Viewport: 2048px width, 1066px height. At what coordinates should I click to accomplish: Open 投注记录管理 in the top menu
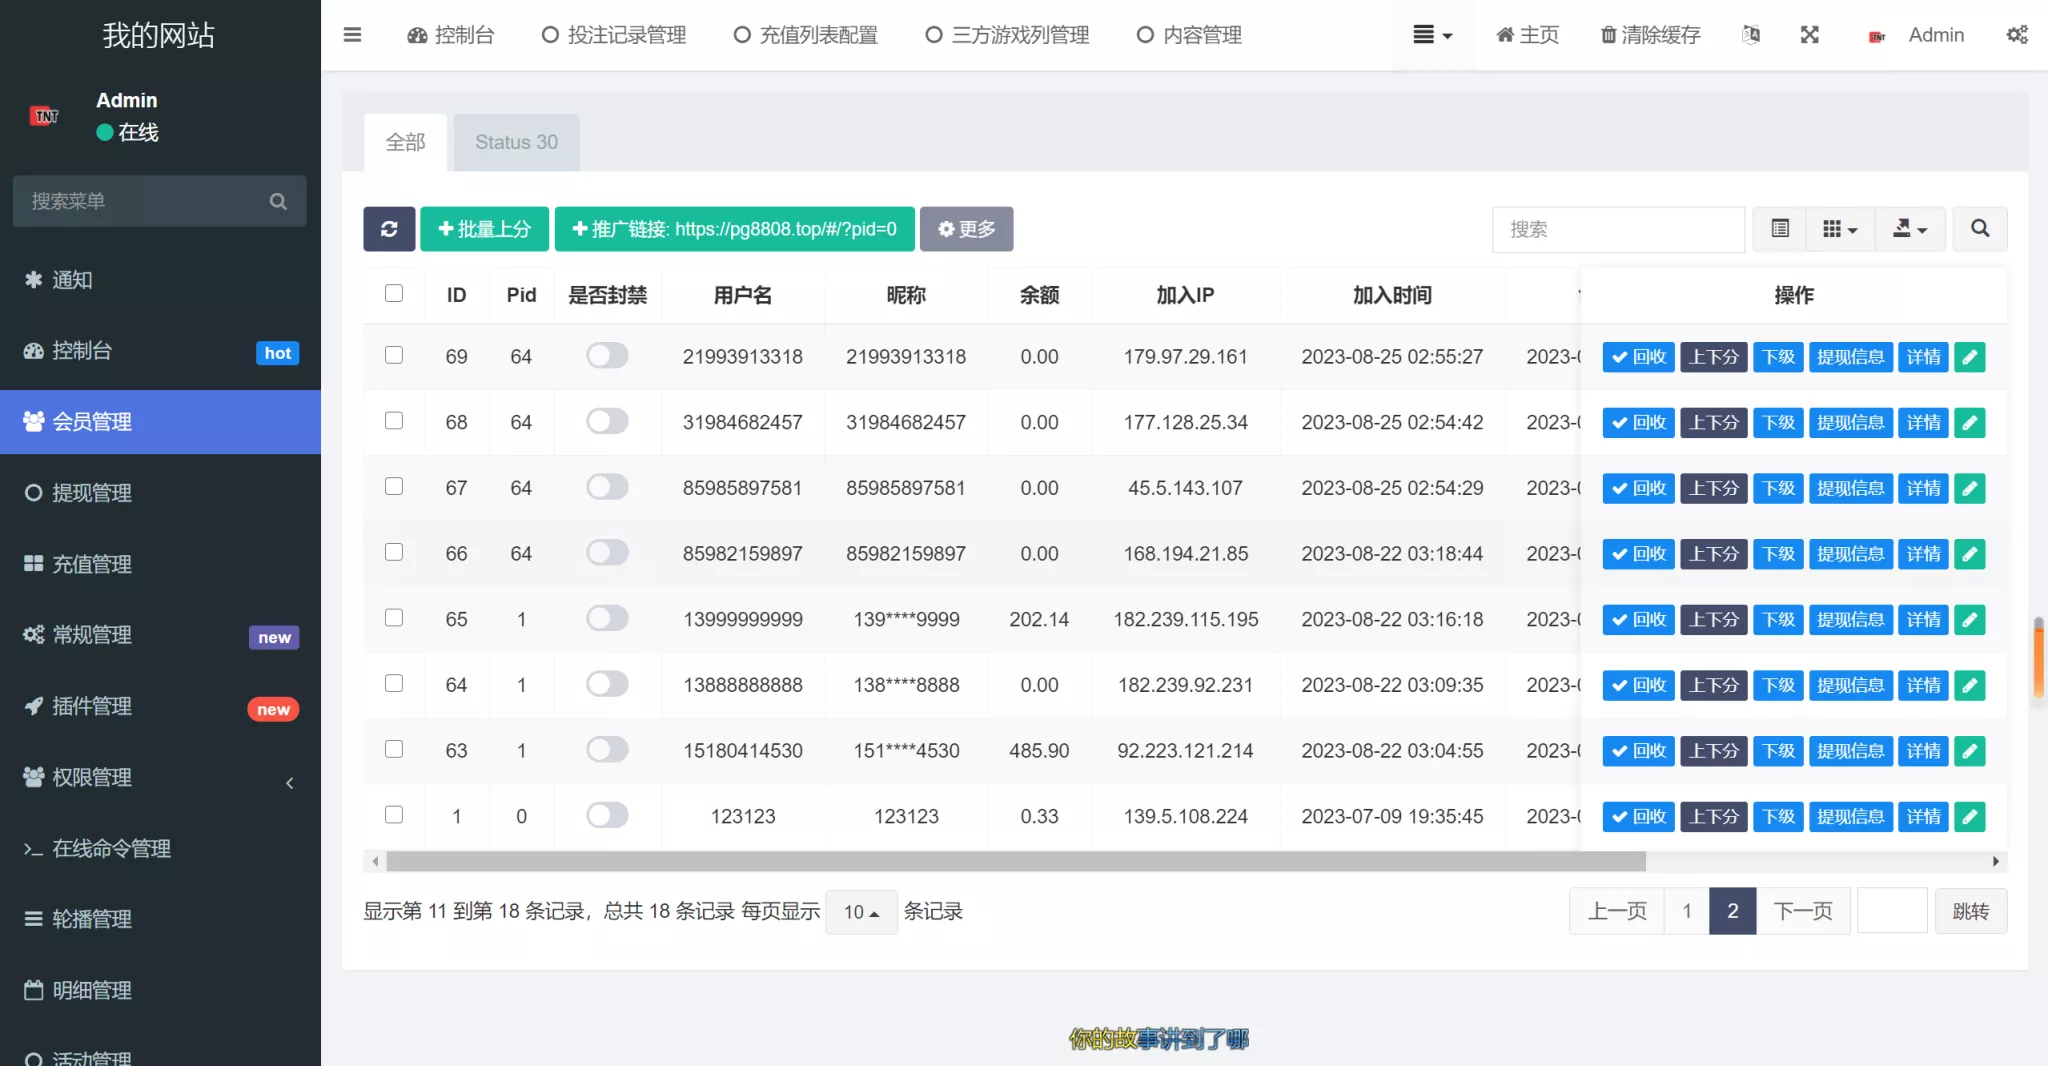(x=612, y=35)
